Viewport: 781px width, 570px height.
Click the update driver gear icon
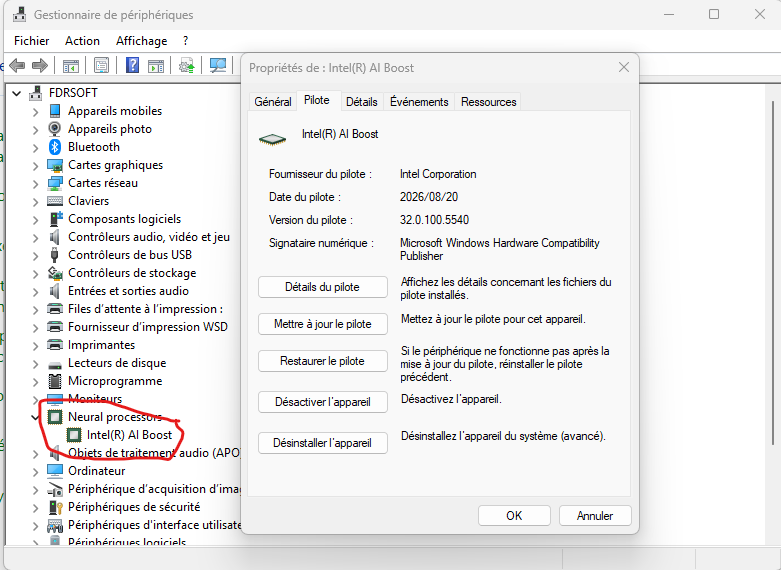pos(187,65)
